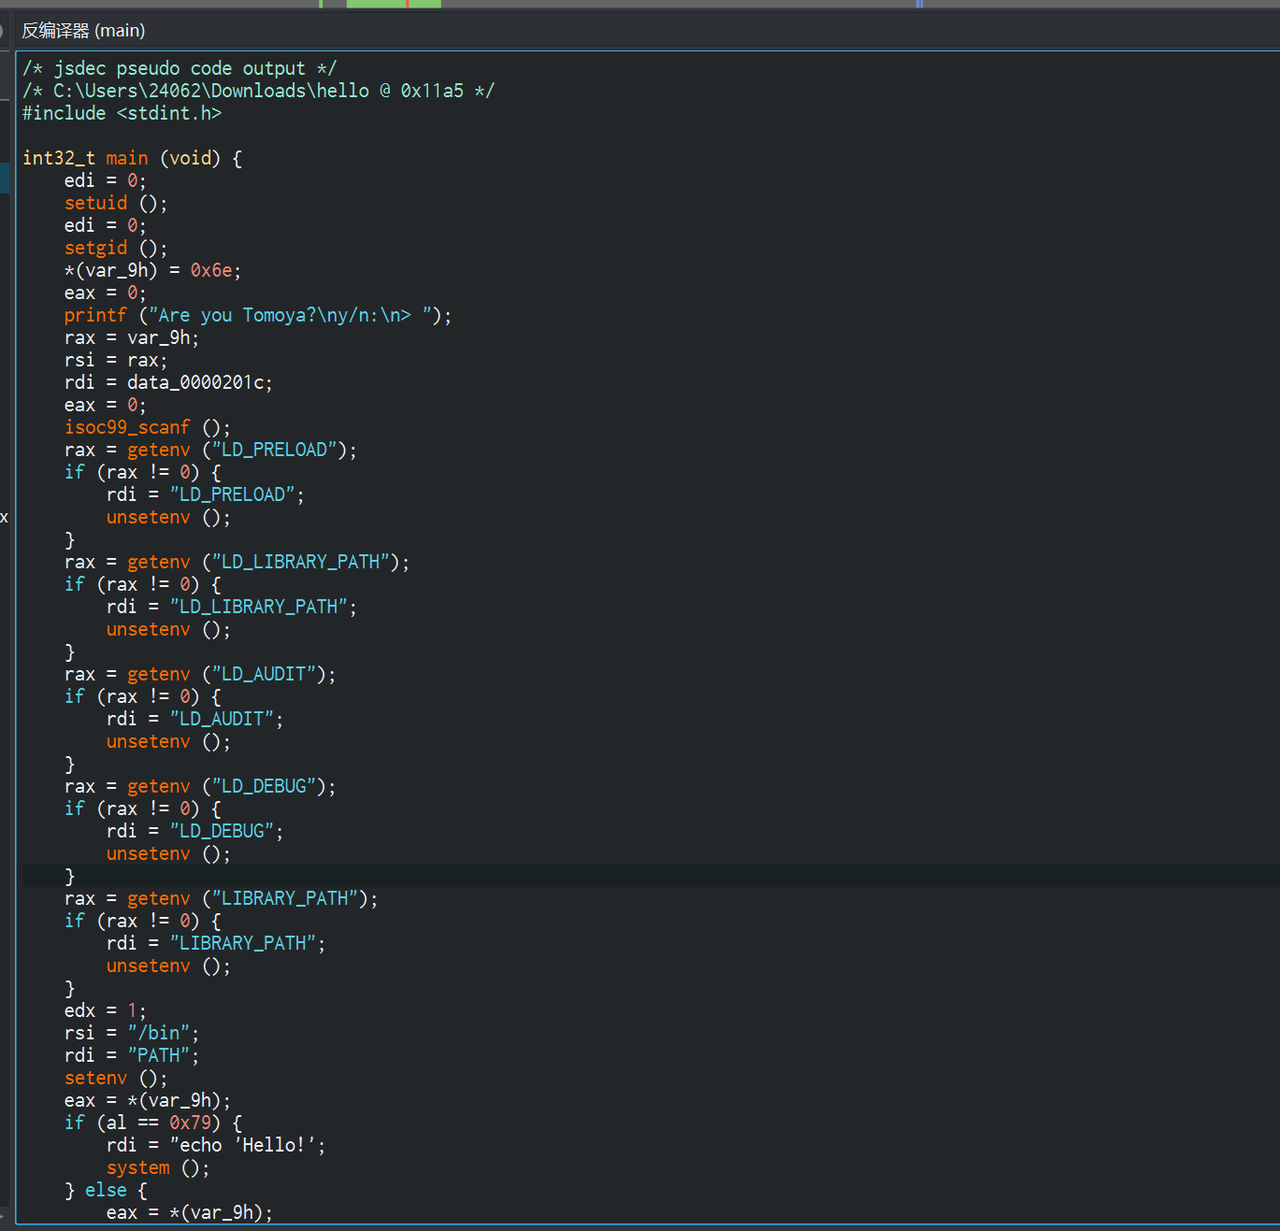Click the setgid () call
1280x1231 pixels.
(116, 248)
